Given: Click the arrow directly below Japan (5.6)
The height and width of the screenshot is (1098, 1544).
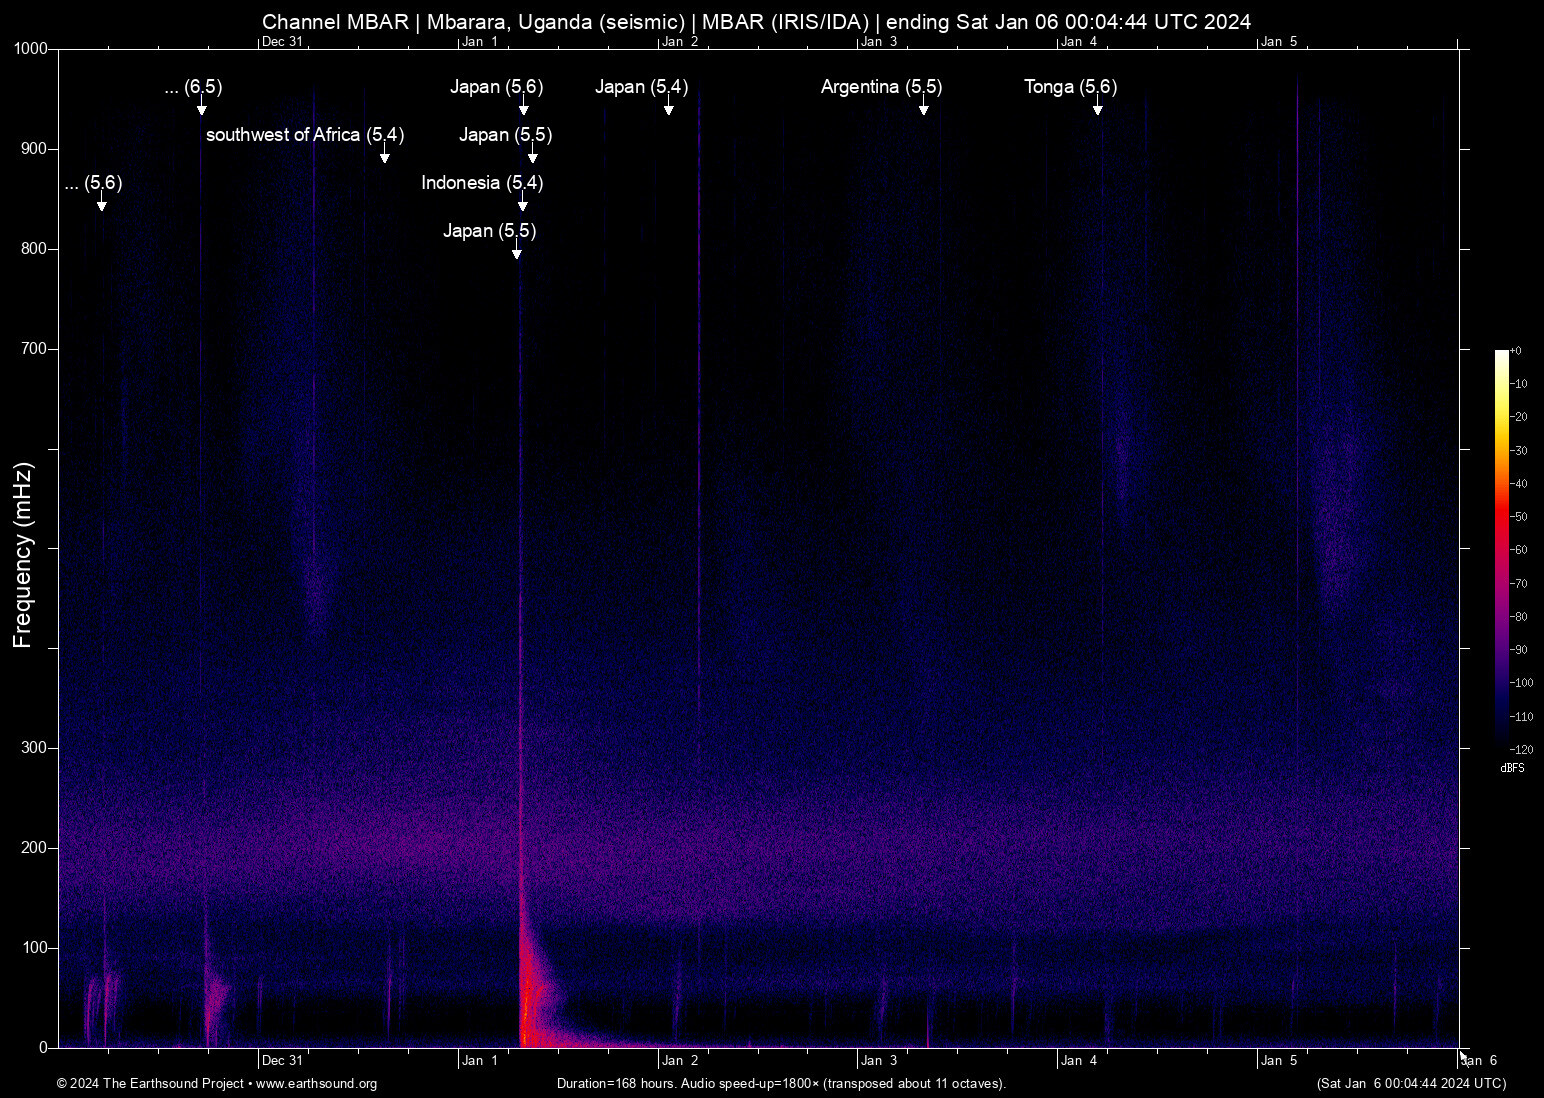Looking at the screenshot, I should (523, 106).
